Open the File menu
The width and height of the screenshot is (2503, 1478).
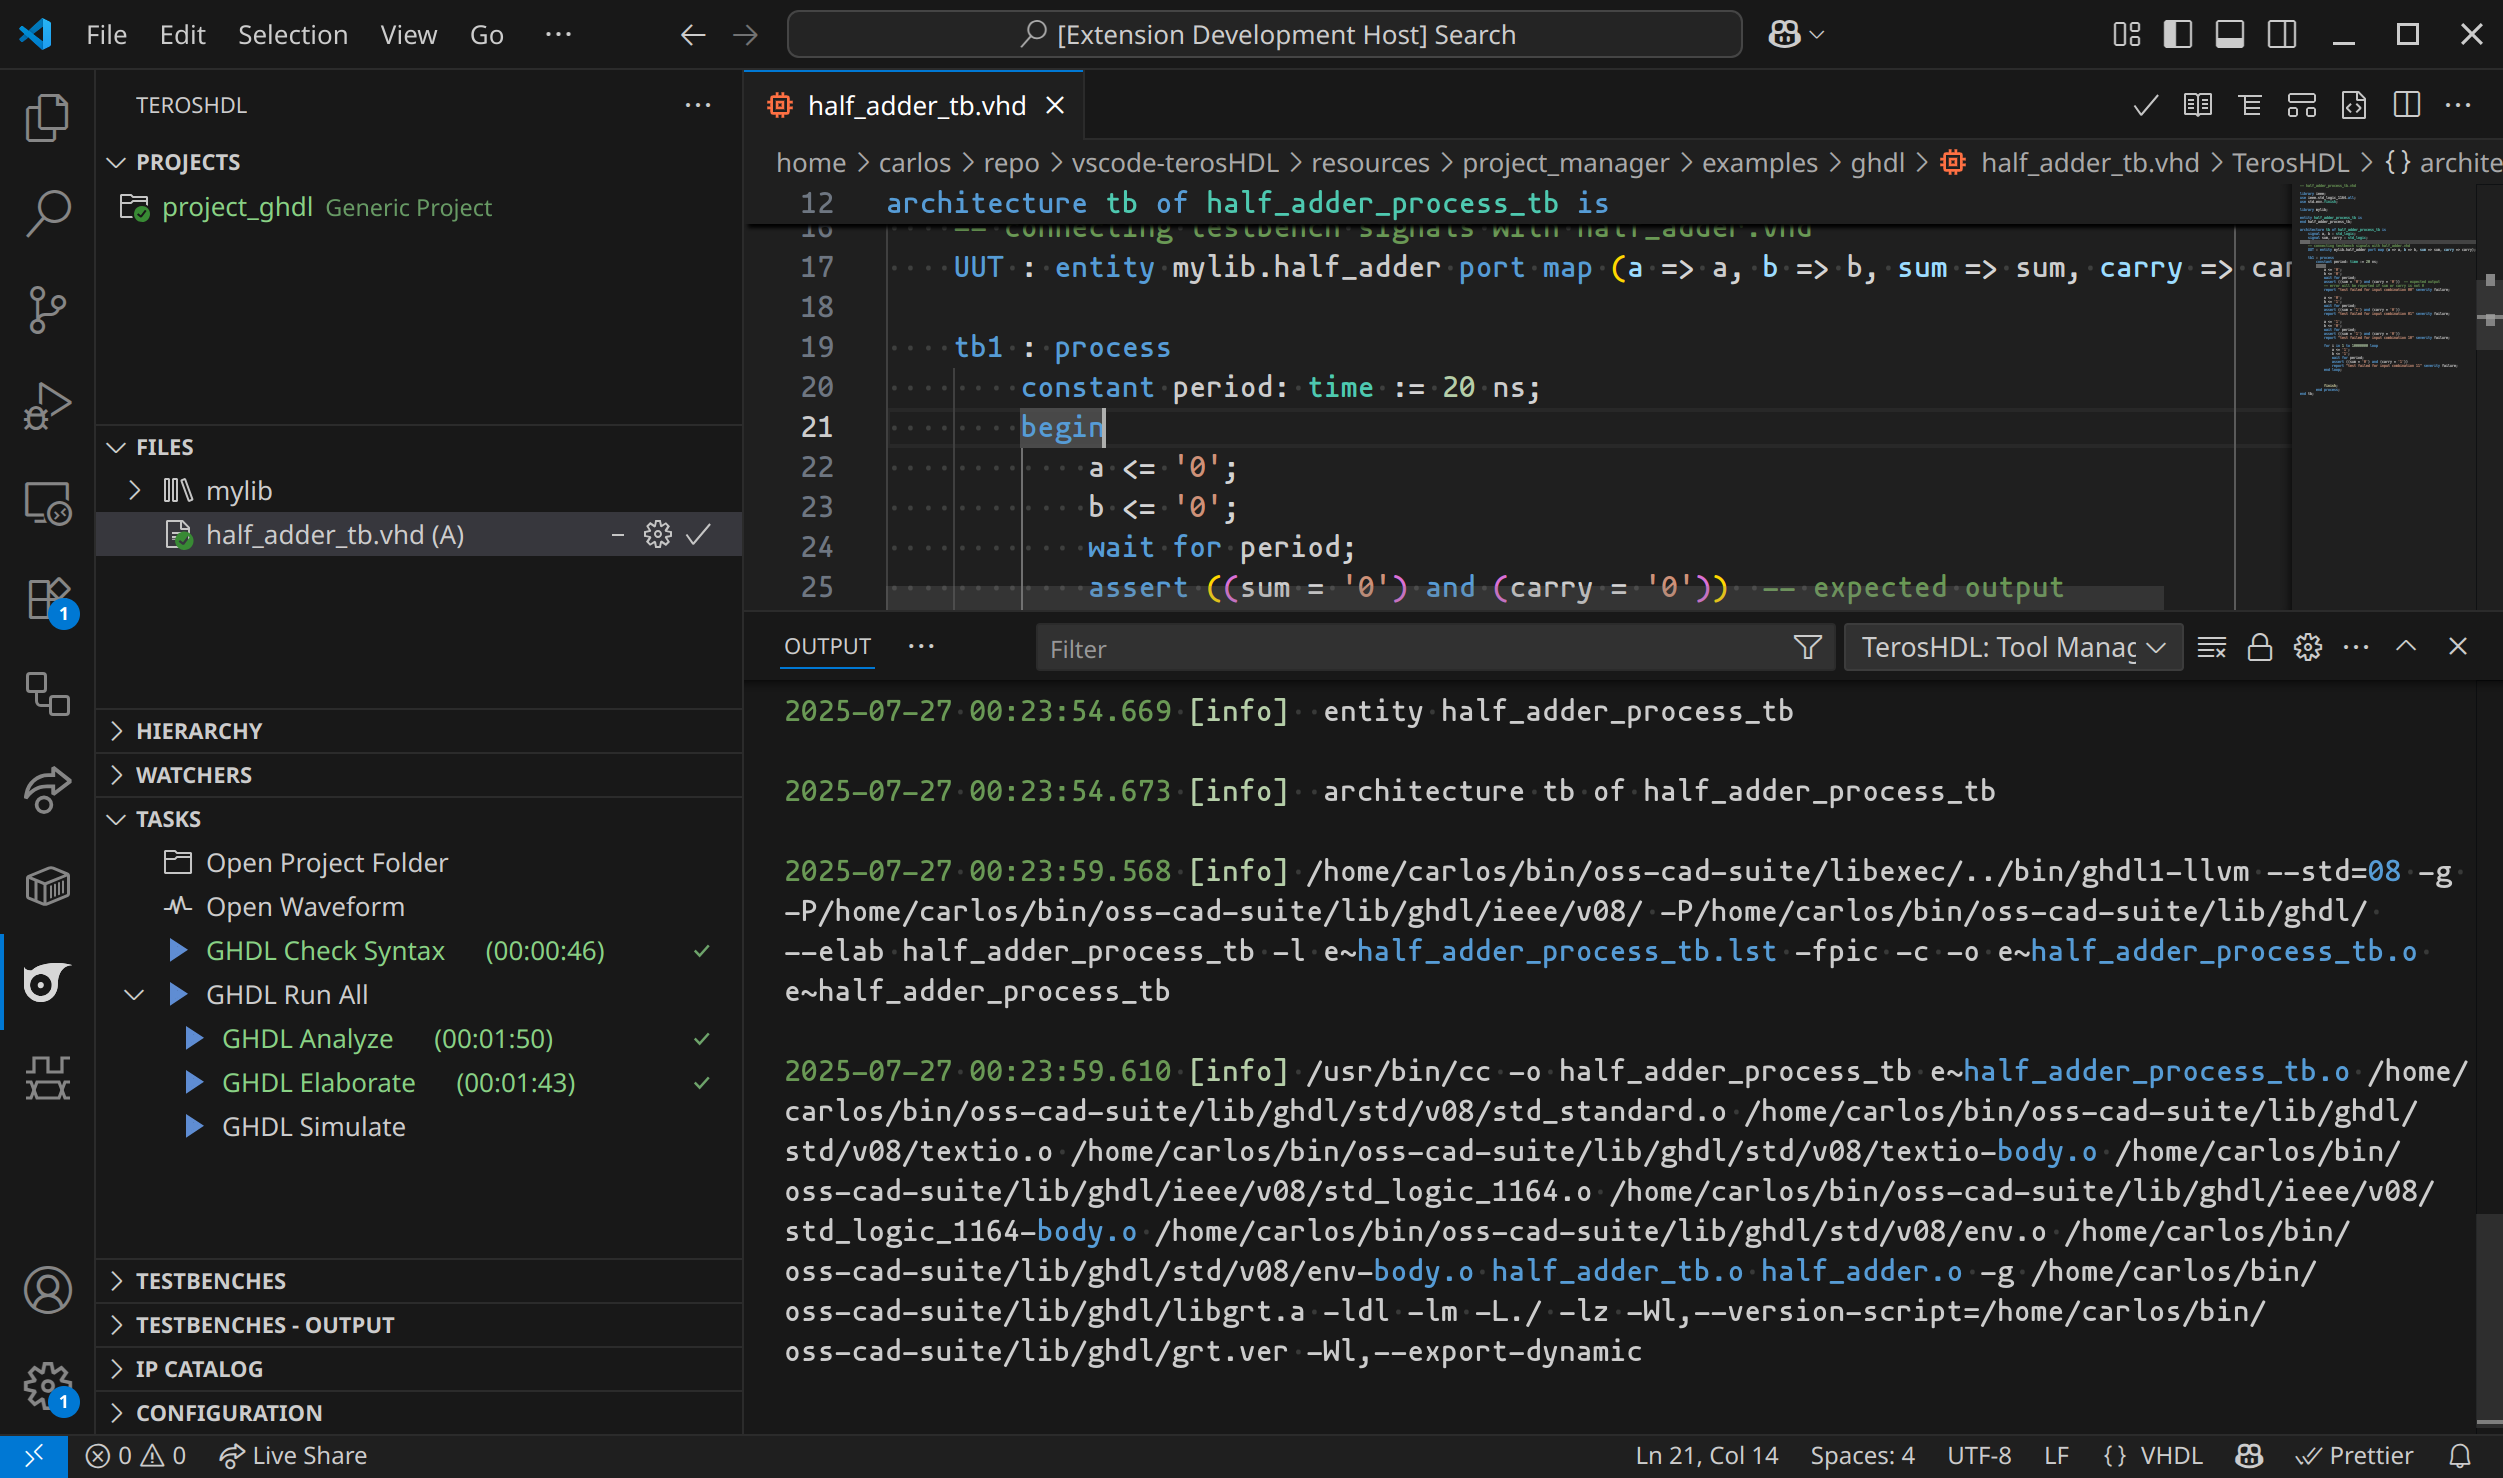[106, 35]
